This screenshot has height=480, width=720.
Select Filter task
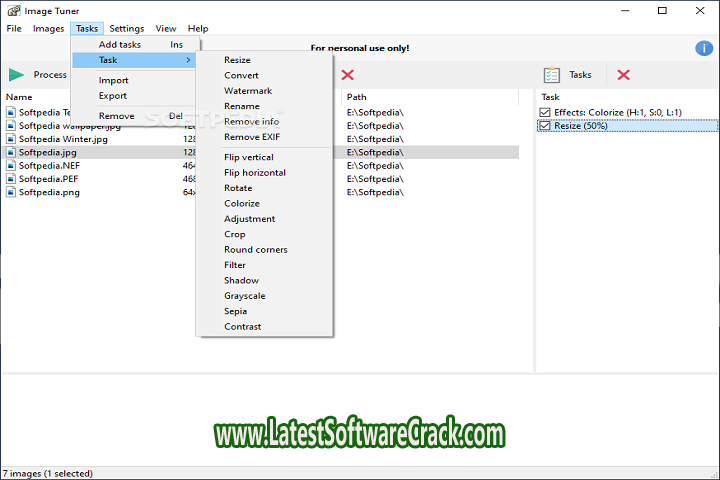click(264, 265)
